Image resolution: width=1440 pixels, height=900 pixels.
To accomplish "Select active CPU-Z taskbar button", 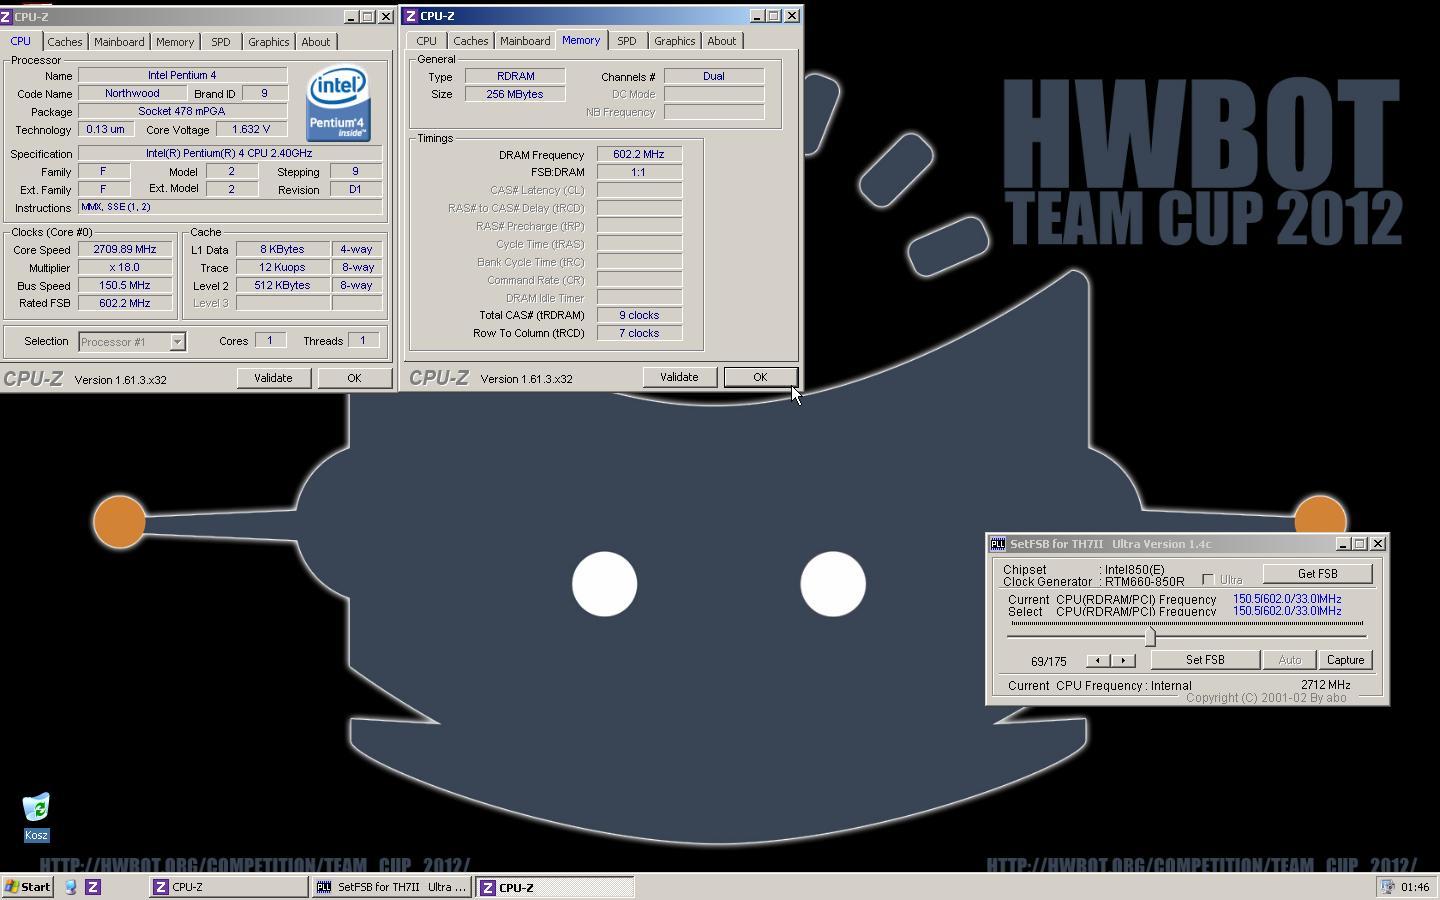I will coord(555,887).
